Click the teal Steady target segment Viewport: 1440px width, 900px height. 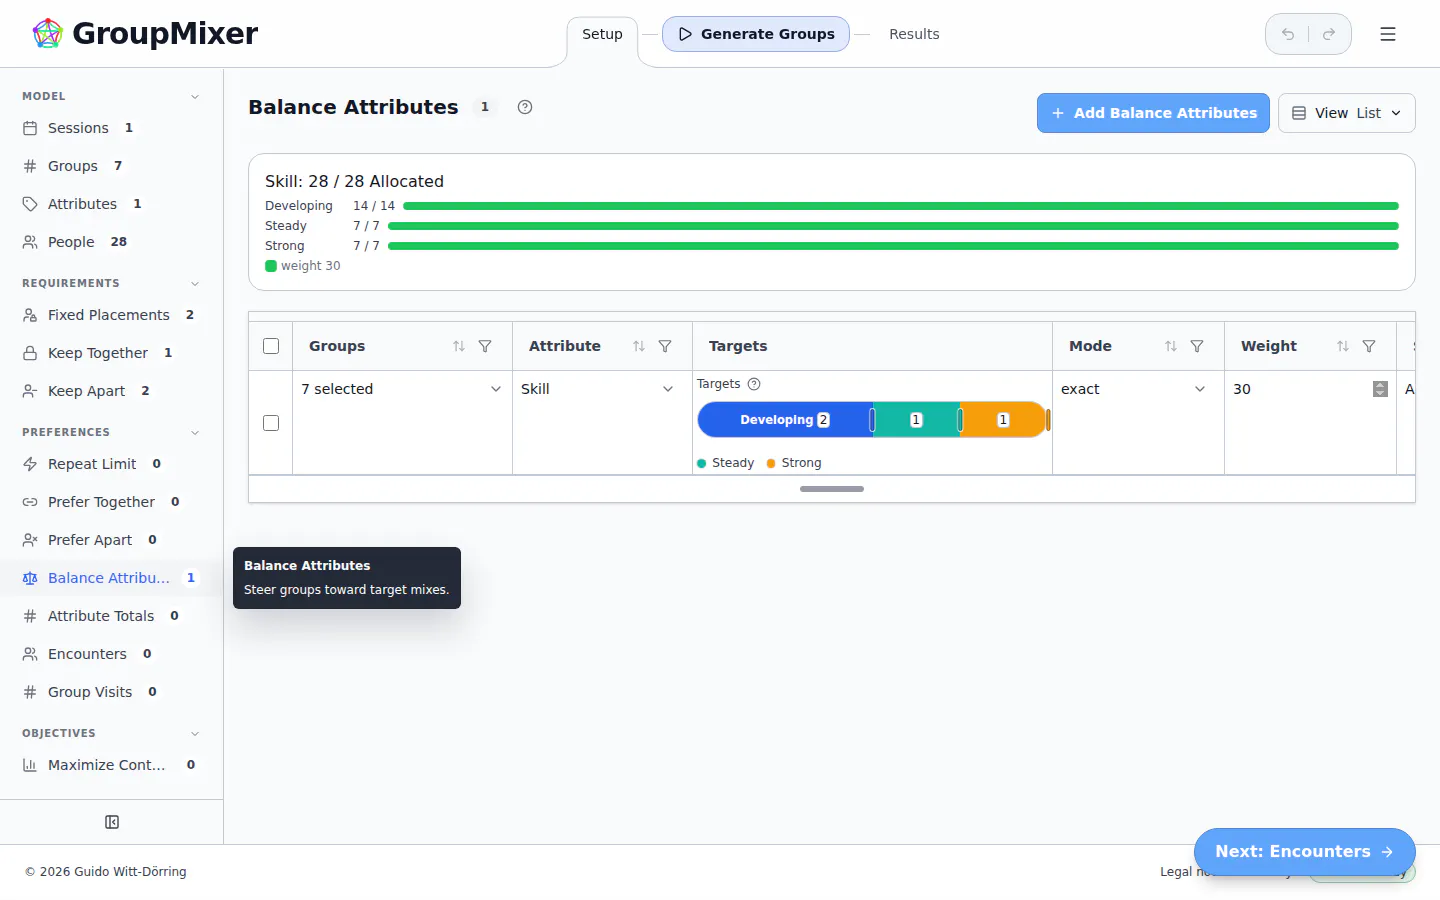[916, 420]
